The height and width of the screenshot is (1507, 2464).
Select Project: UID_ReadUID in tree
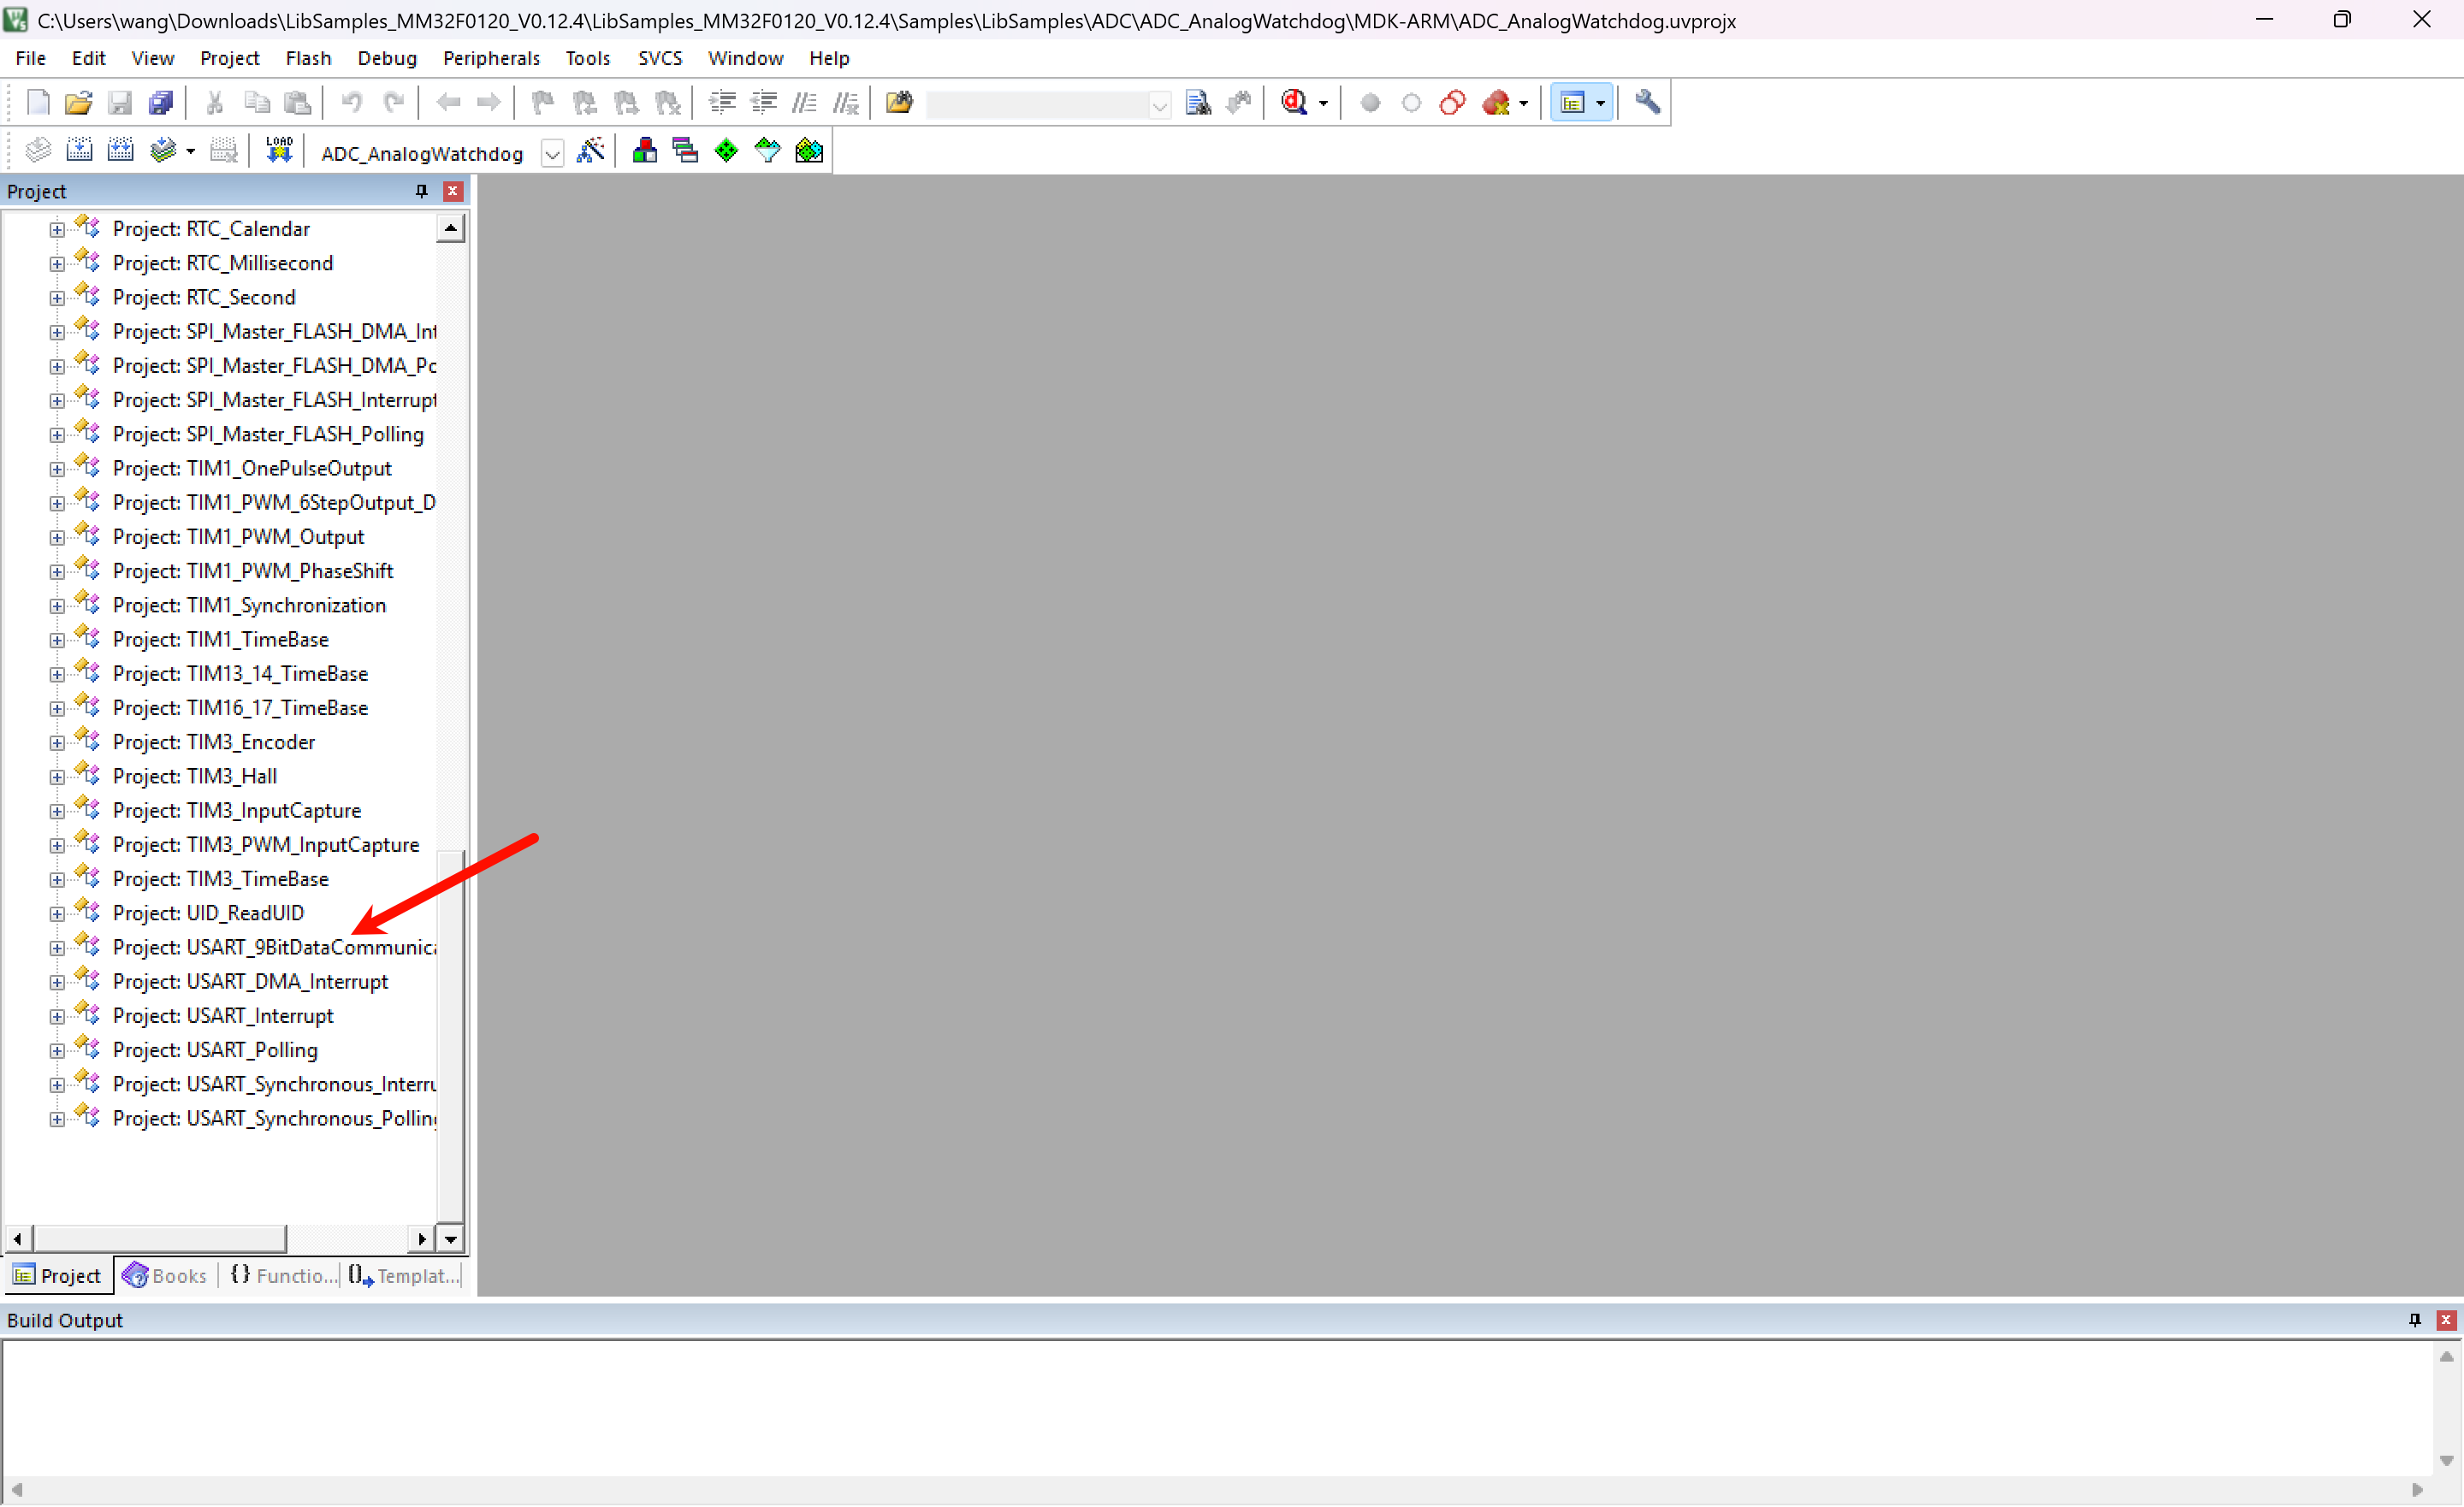[x=208, y=913]
